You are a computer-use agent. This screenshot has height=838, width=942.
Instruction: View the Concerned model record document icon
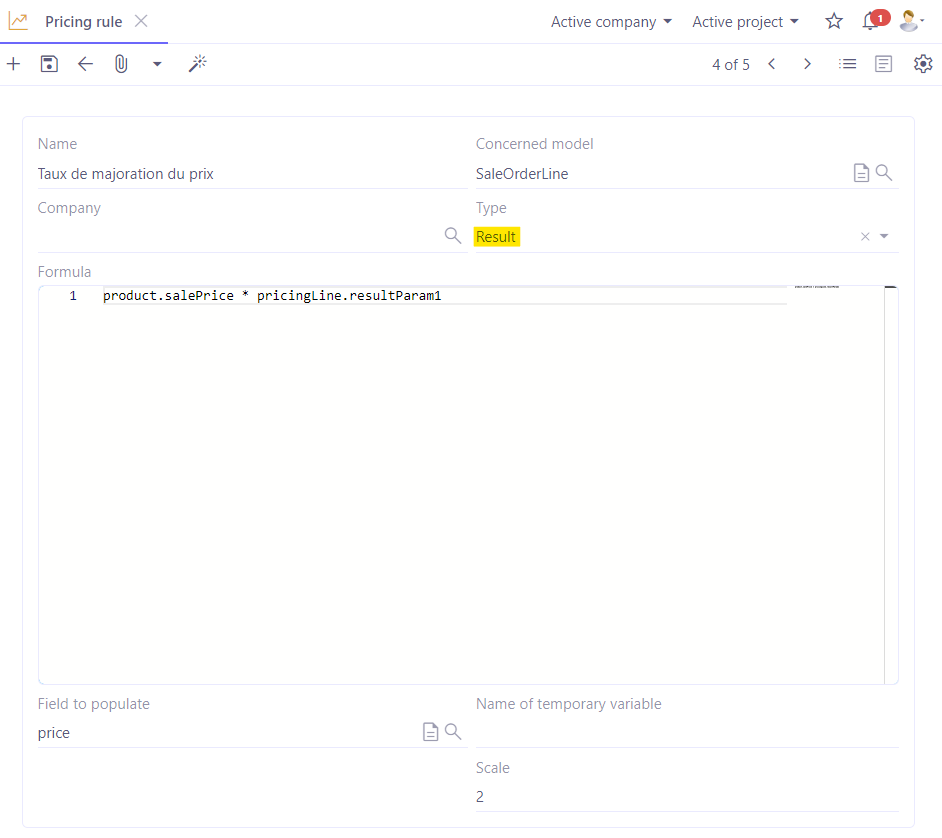[x=861, y=173]
